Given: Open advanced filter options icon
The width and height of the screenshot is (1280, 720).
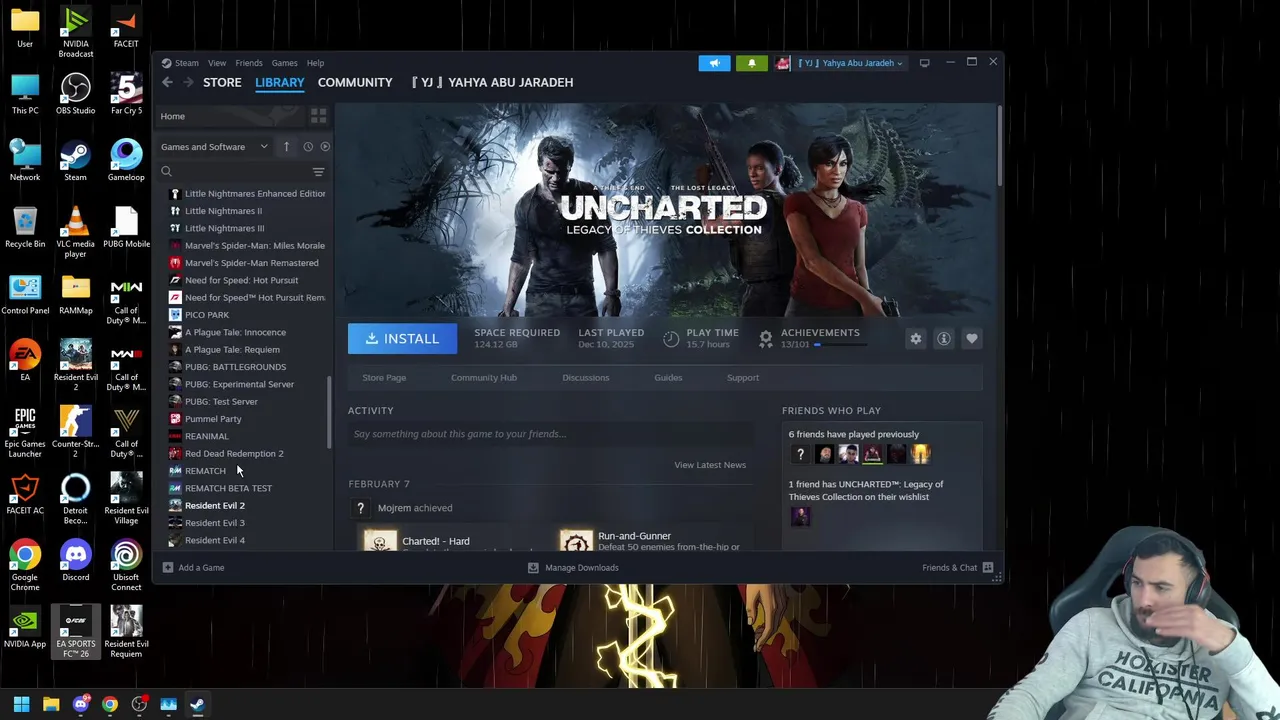Looking at the screenshot, I should coord(318,172).
